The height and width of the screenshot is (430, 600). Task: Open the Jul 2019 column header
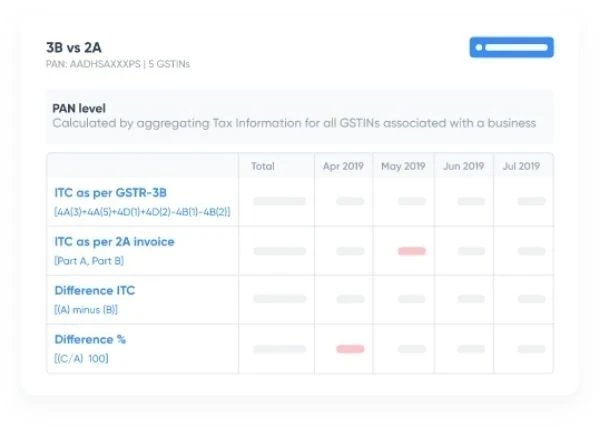click(x=521, y=166)
